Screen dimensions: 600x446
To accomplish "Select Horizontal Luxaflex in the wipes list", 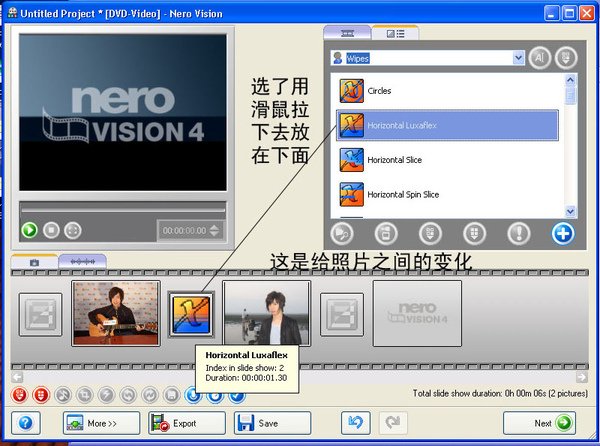I will point(447,125).
